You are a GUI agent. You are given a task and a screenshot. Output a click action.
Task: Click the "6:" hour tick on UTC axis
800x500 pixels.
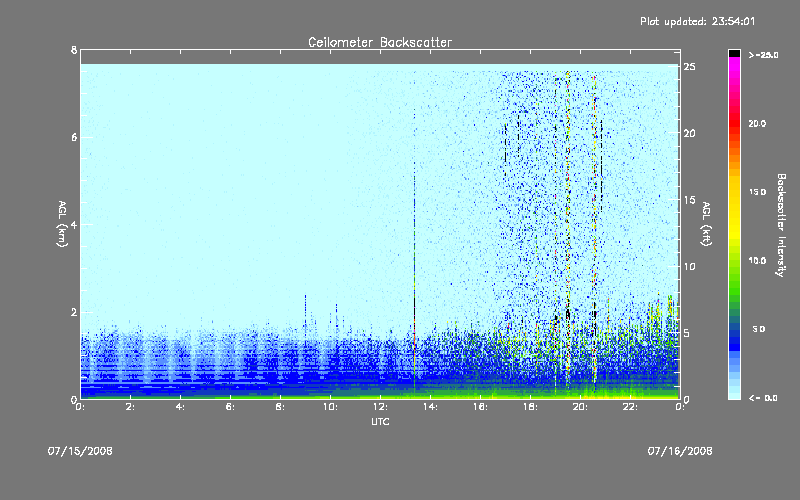point(230,407)
